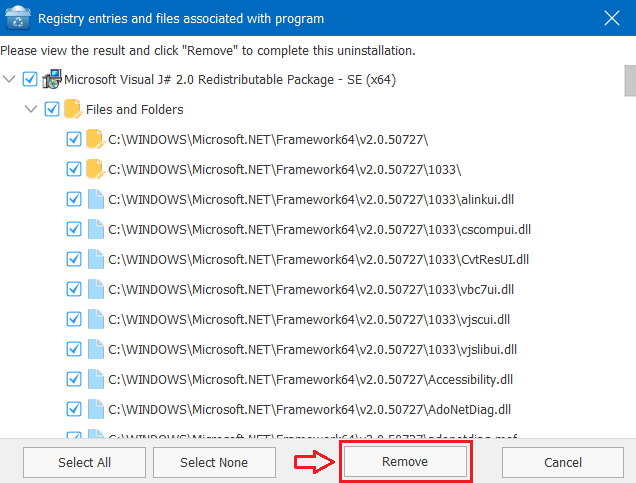636x483 pixels.
Task: Uncheck the alinkui.dll checkbox
Action: pos(74,199)
